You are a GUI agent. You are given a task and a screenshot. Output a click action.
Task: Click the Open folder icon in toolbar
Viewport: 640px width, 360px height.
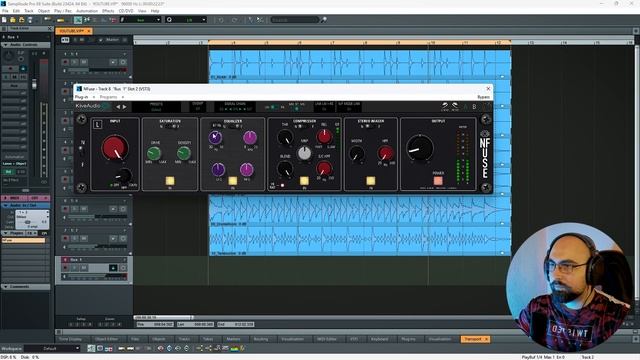coord(13,20)
